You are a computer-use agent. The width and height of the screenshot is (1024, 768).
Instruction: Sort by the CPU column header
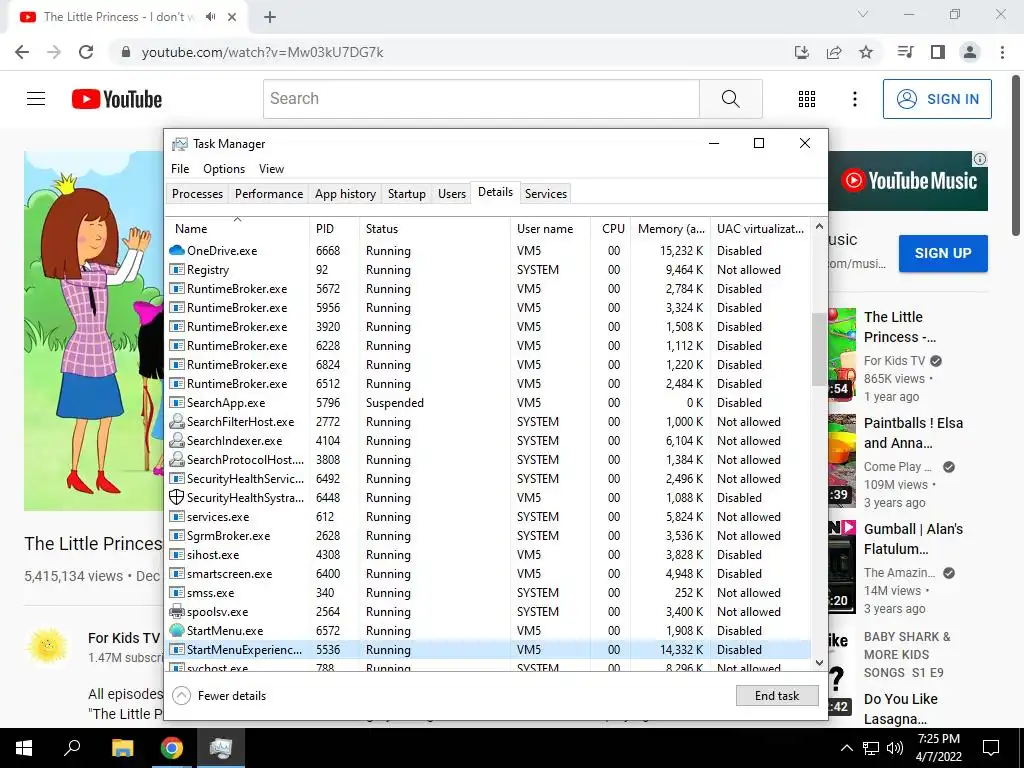click(x=613, y=229)
